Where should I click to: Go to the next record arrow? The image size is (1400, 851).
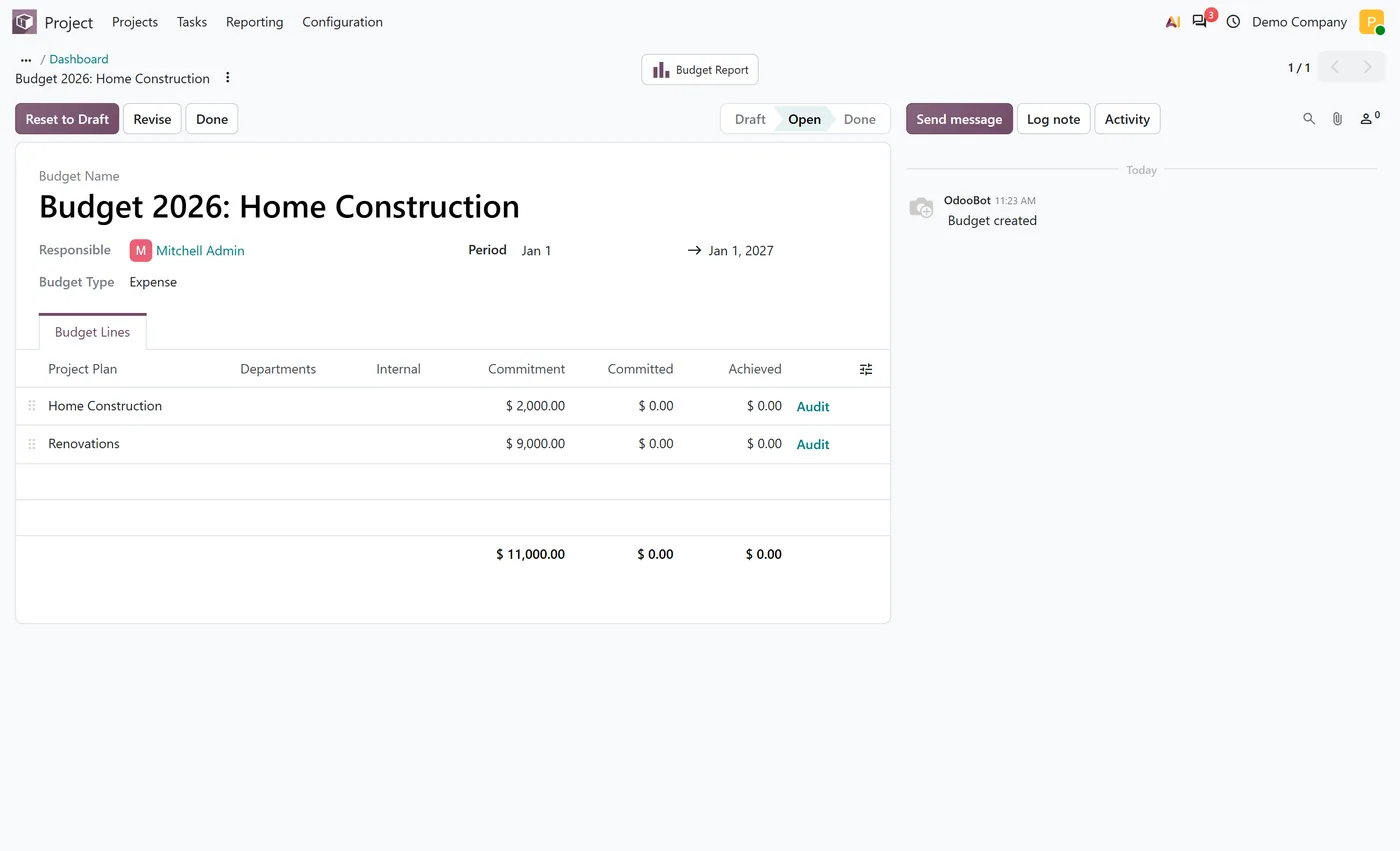(1368, 67)
